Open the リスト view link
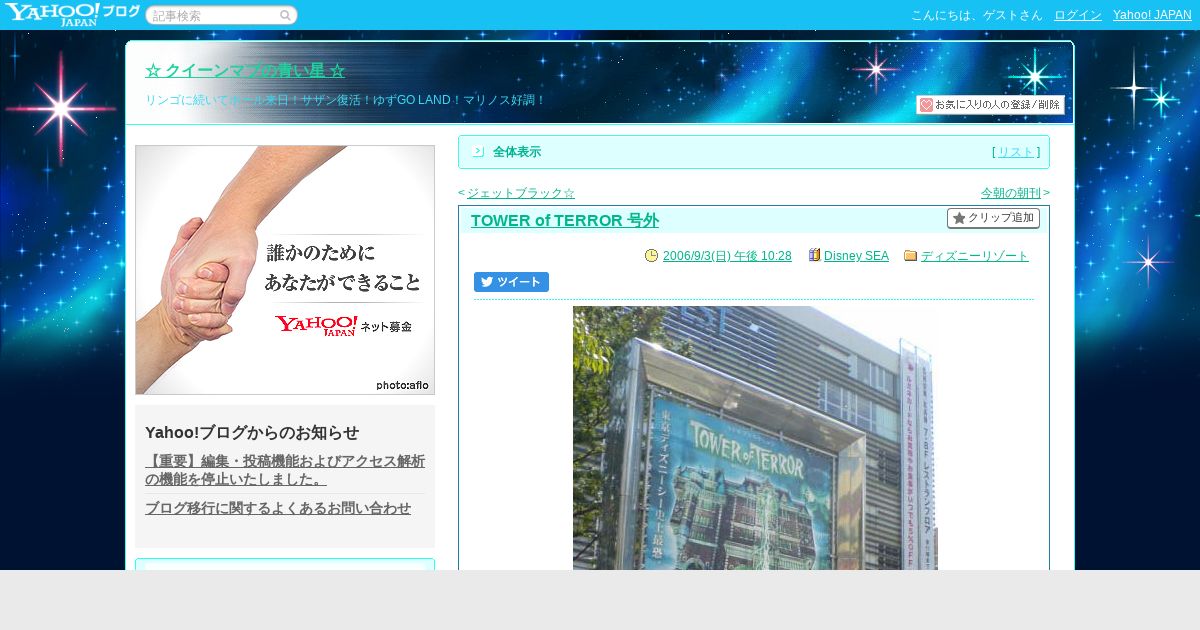The image size is (1200, 630). 1016,152
